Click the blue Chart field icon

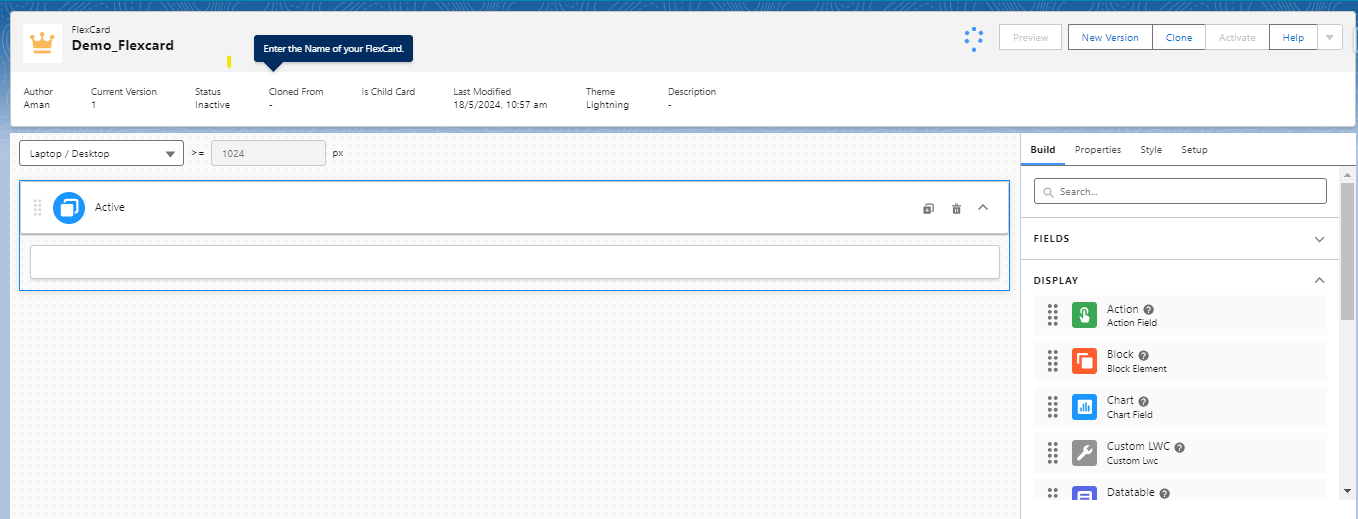click(x=1084, y=407)
